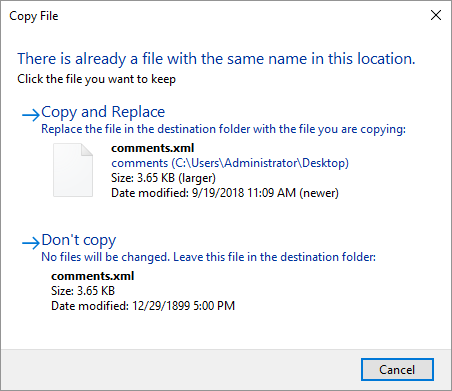Click the 'Click the file you want to keep' instruction
The height and width of the screenshot is (391, 452).
click(x=97, y=79)
